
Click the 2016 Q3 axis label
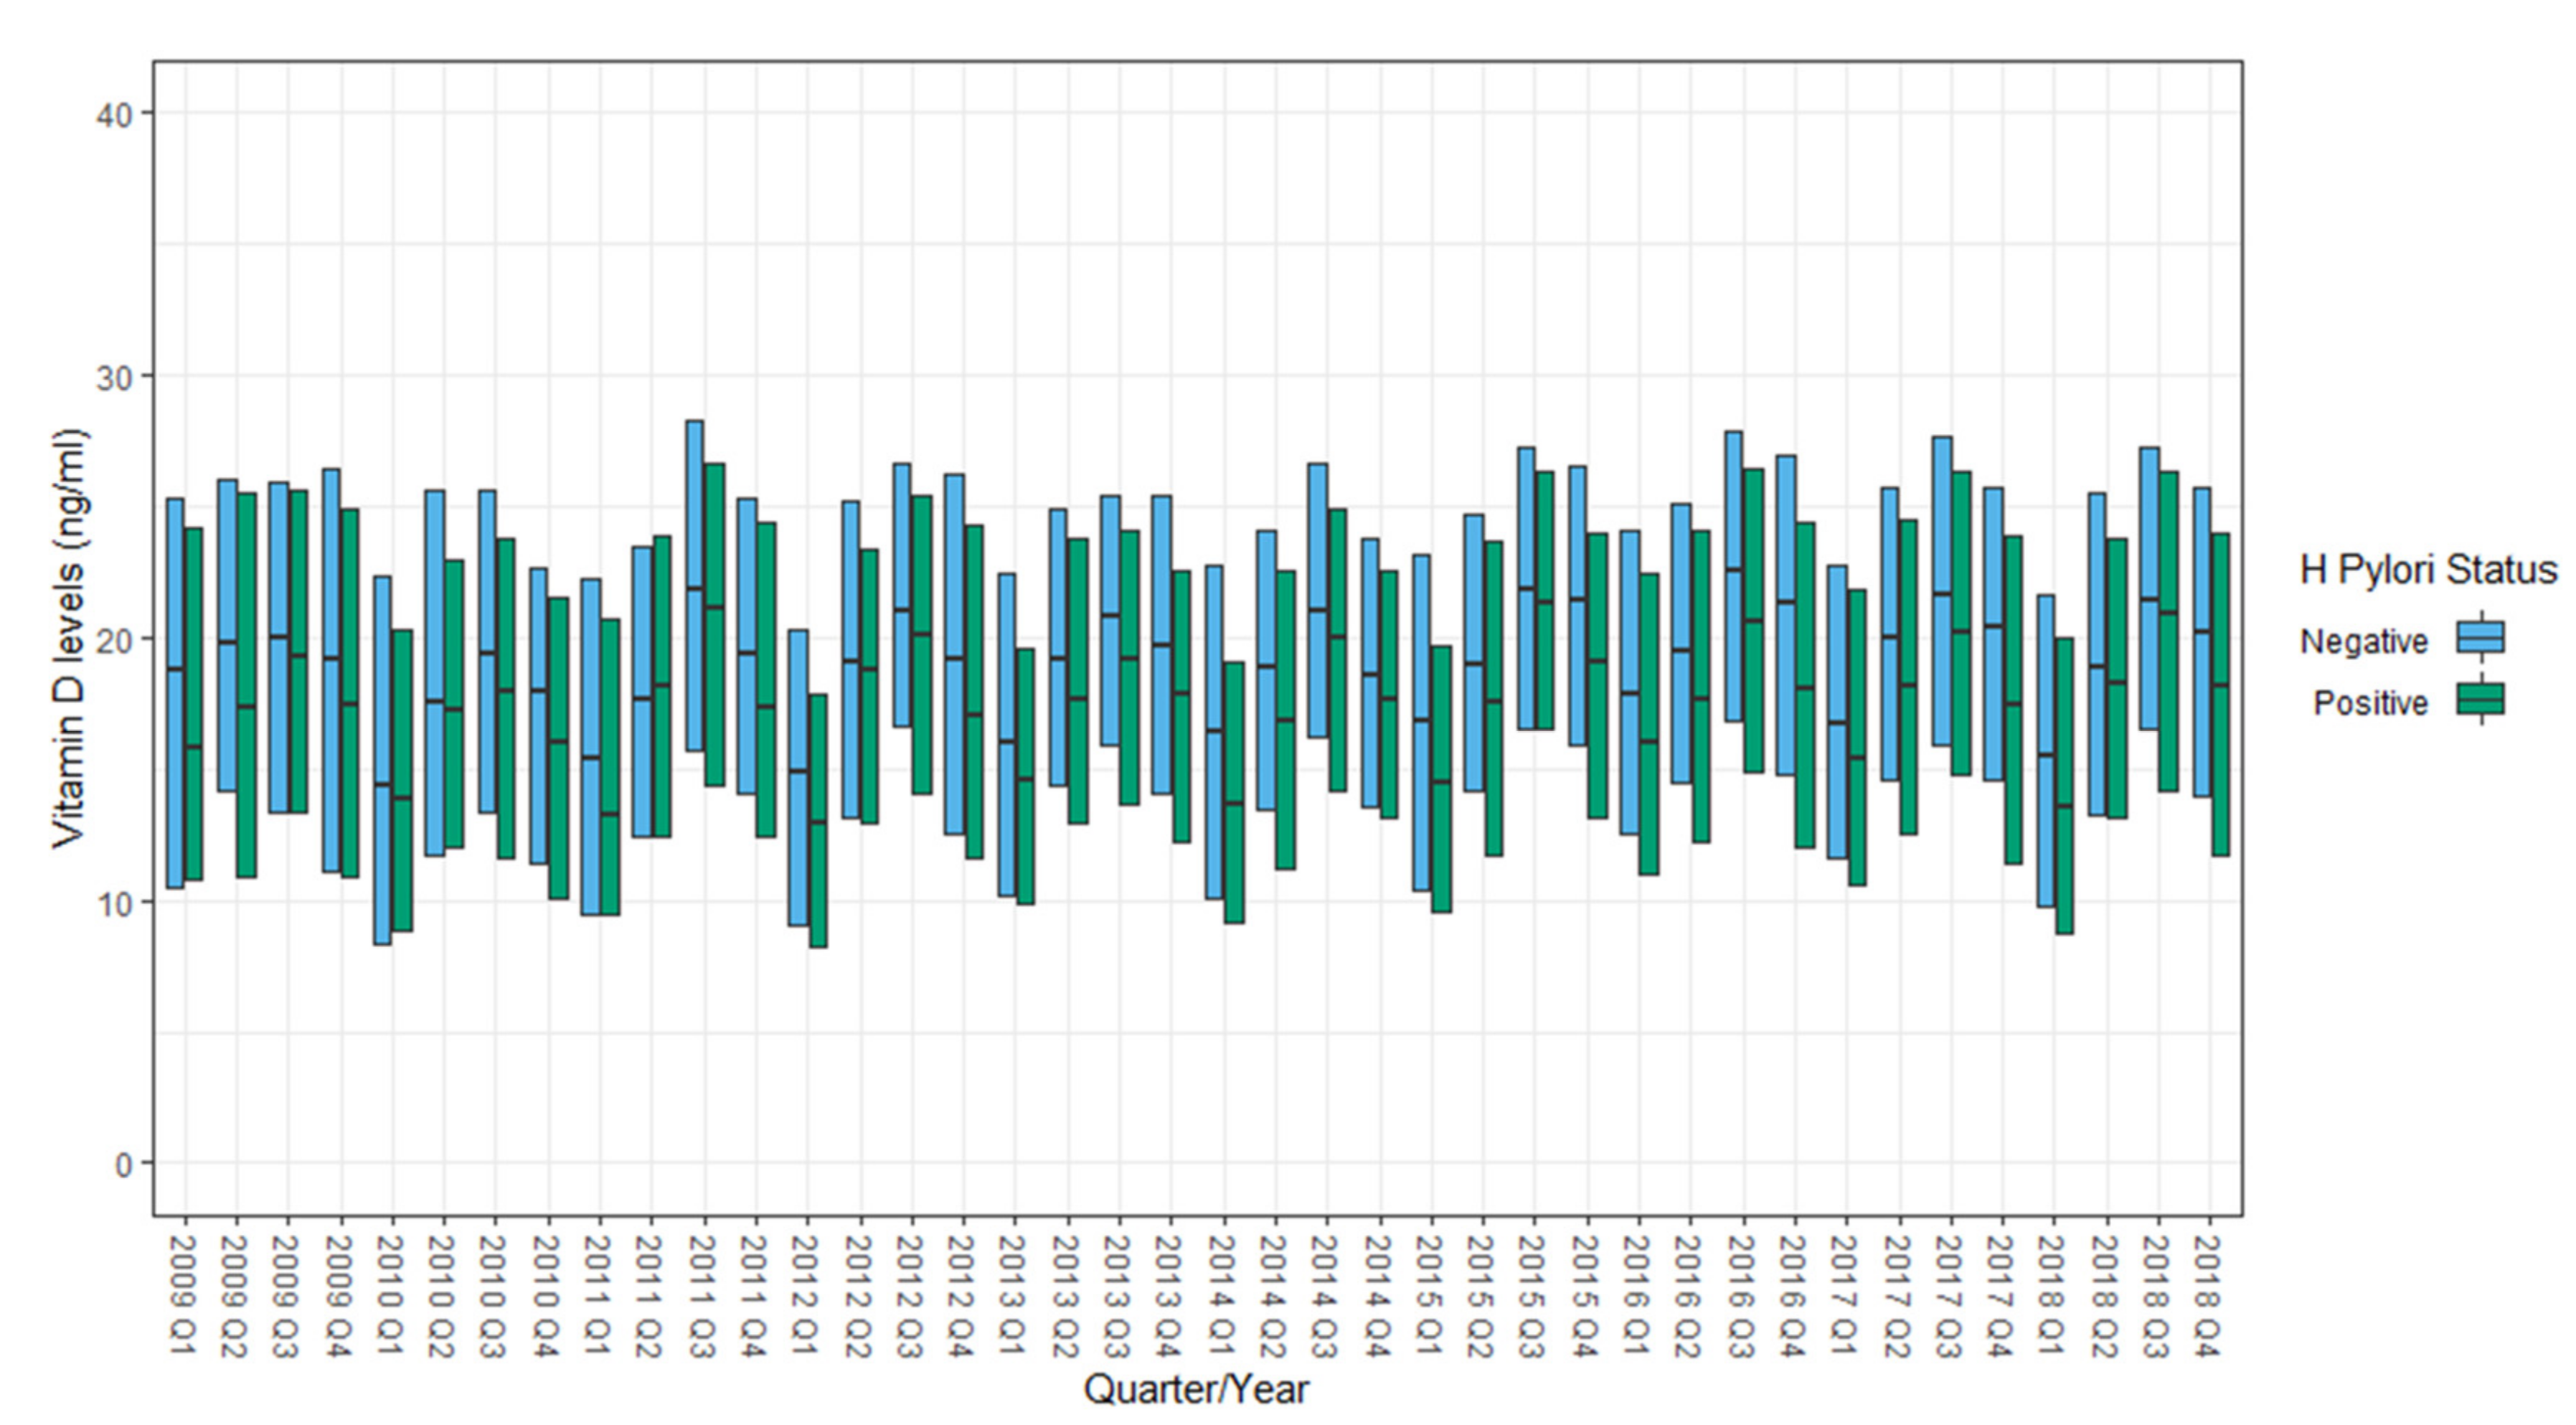pos(1742,1296)
